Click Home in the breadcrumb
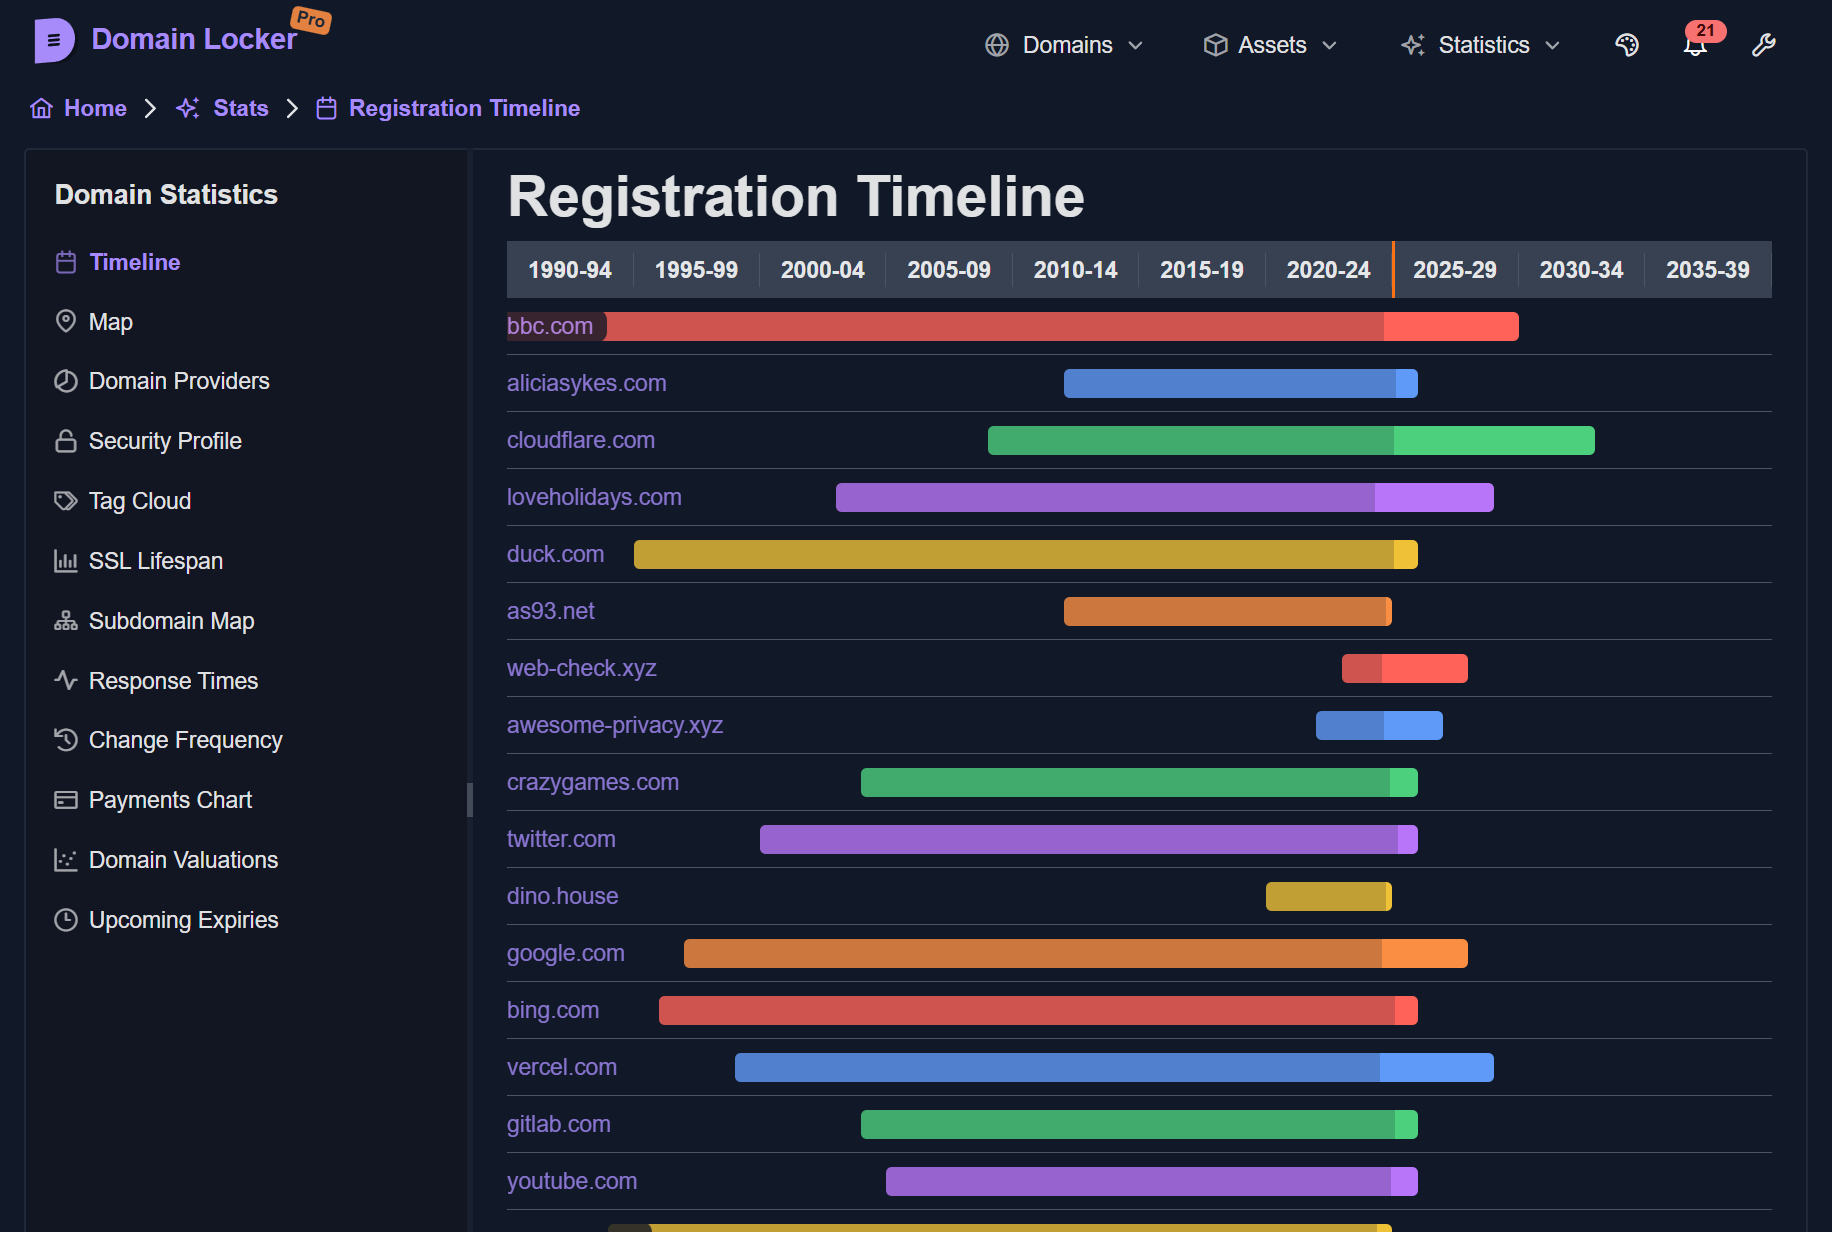The width and height of the screenshot is (1832, 1233). [94, 108]
